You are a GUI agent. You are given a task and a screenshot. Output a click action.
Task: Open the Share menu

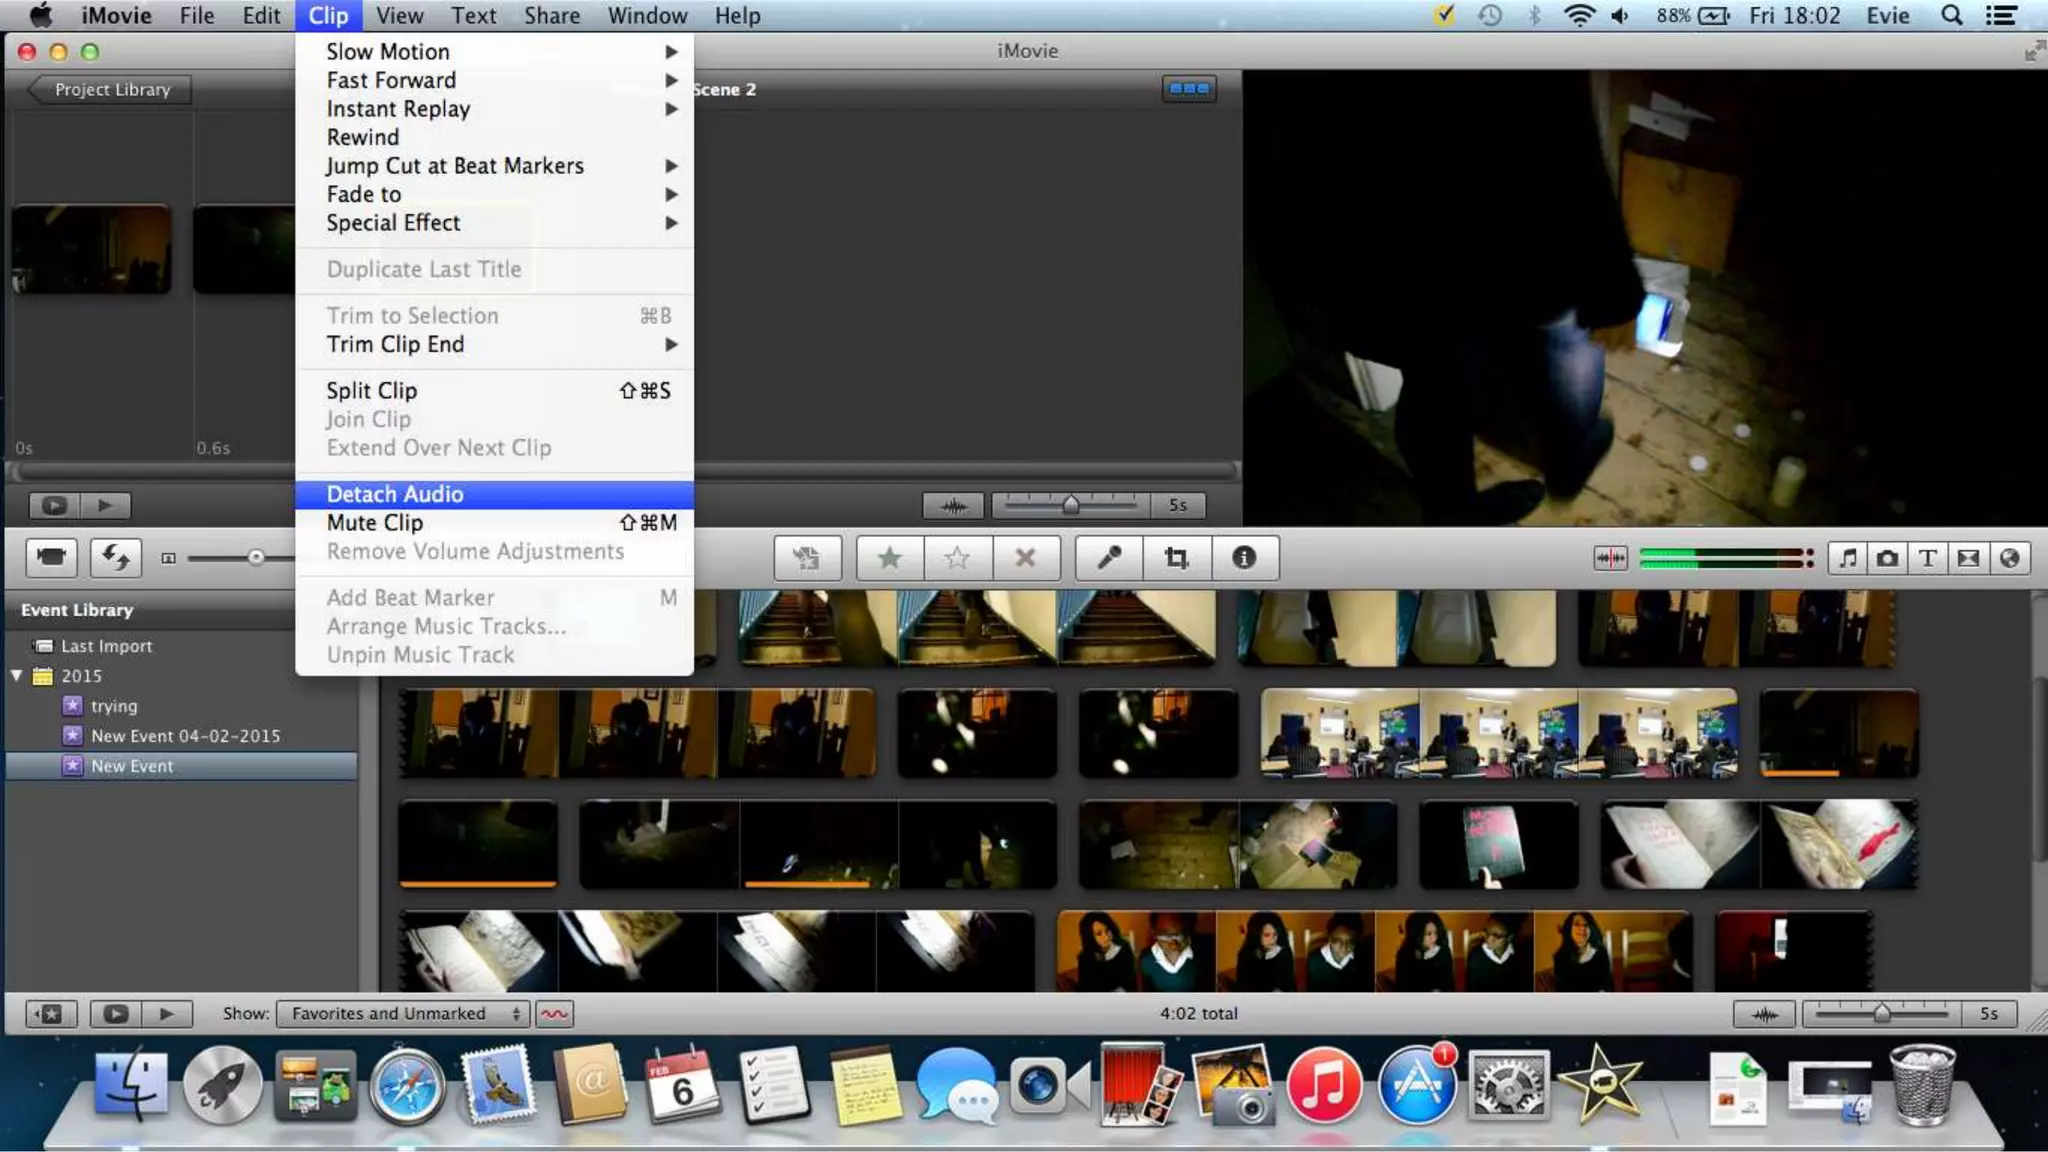552,15
